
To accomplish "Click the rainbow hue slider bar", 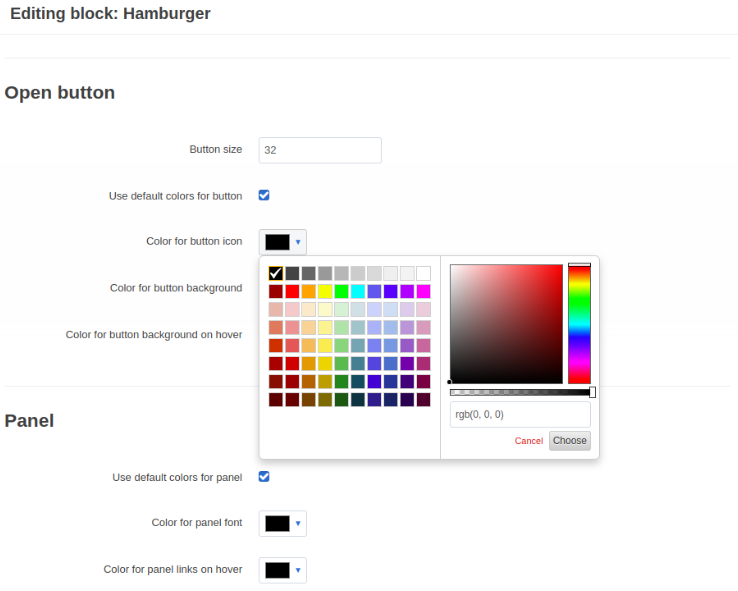I will (x=579, y=324).
